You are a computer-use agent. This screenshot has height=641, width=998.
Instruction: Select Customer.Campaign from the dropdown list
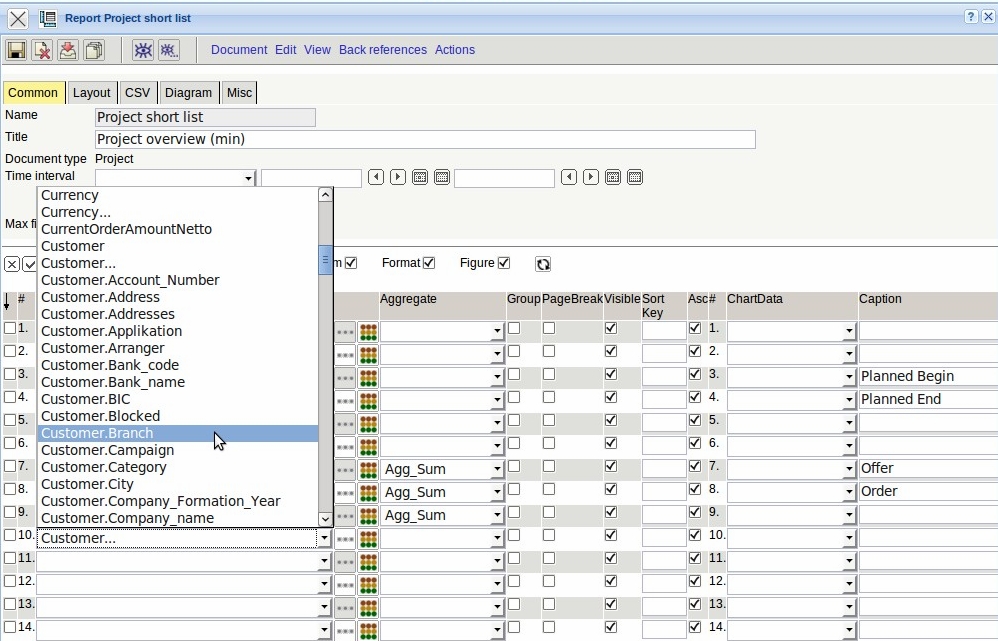(x=108, y=450)
